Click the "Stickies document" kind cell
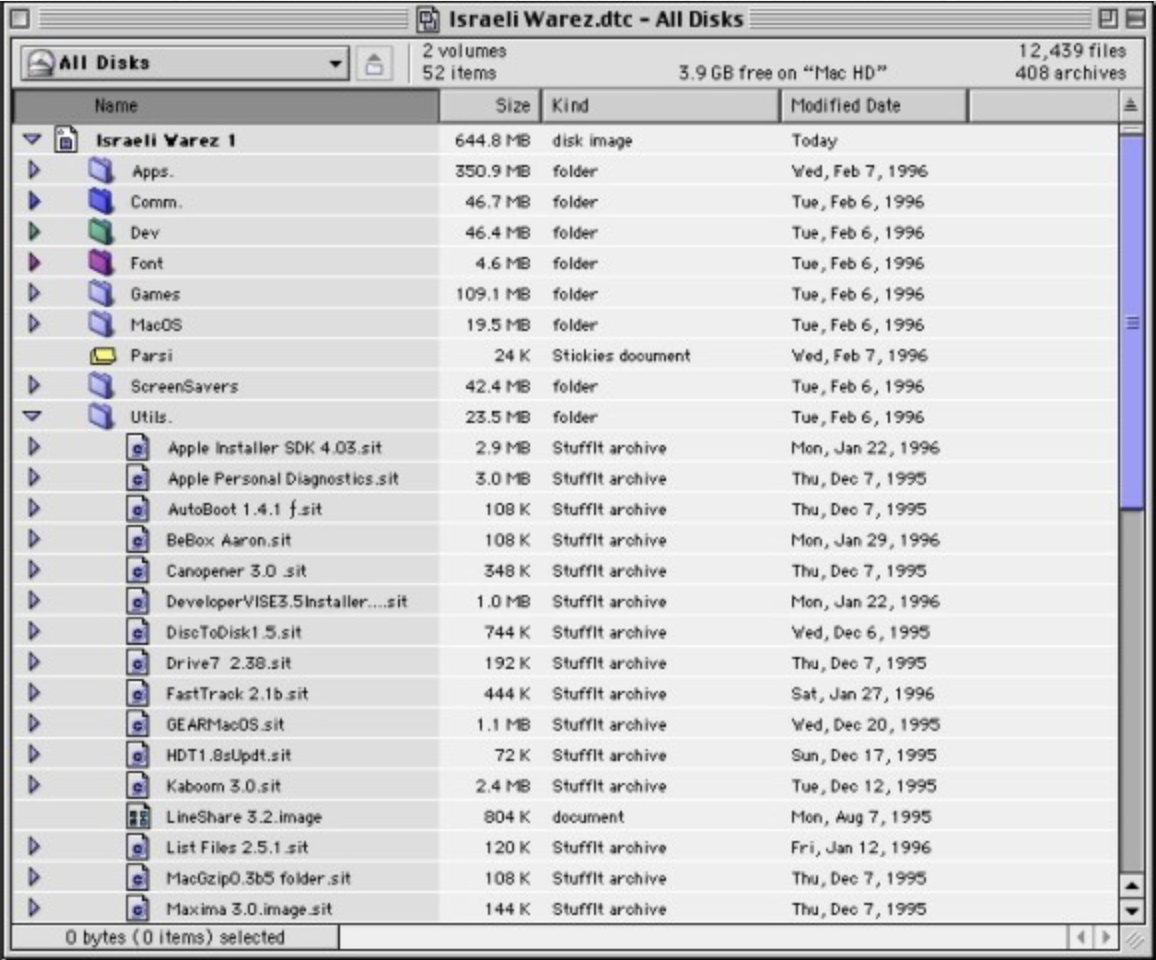The width and height of the screenshot is (1156, 960). (621, 355)
